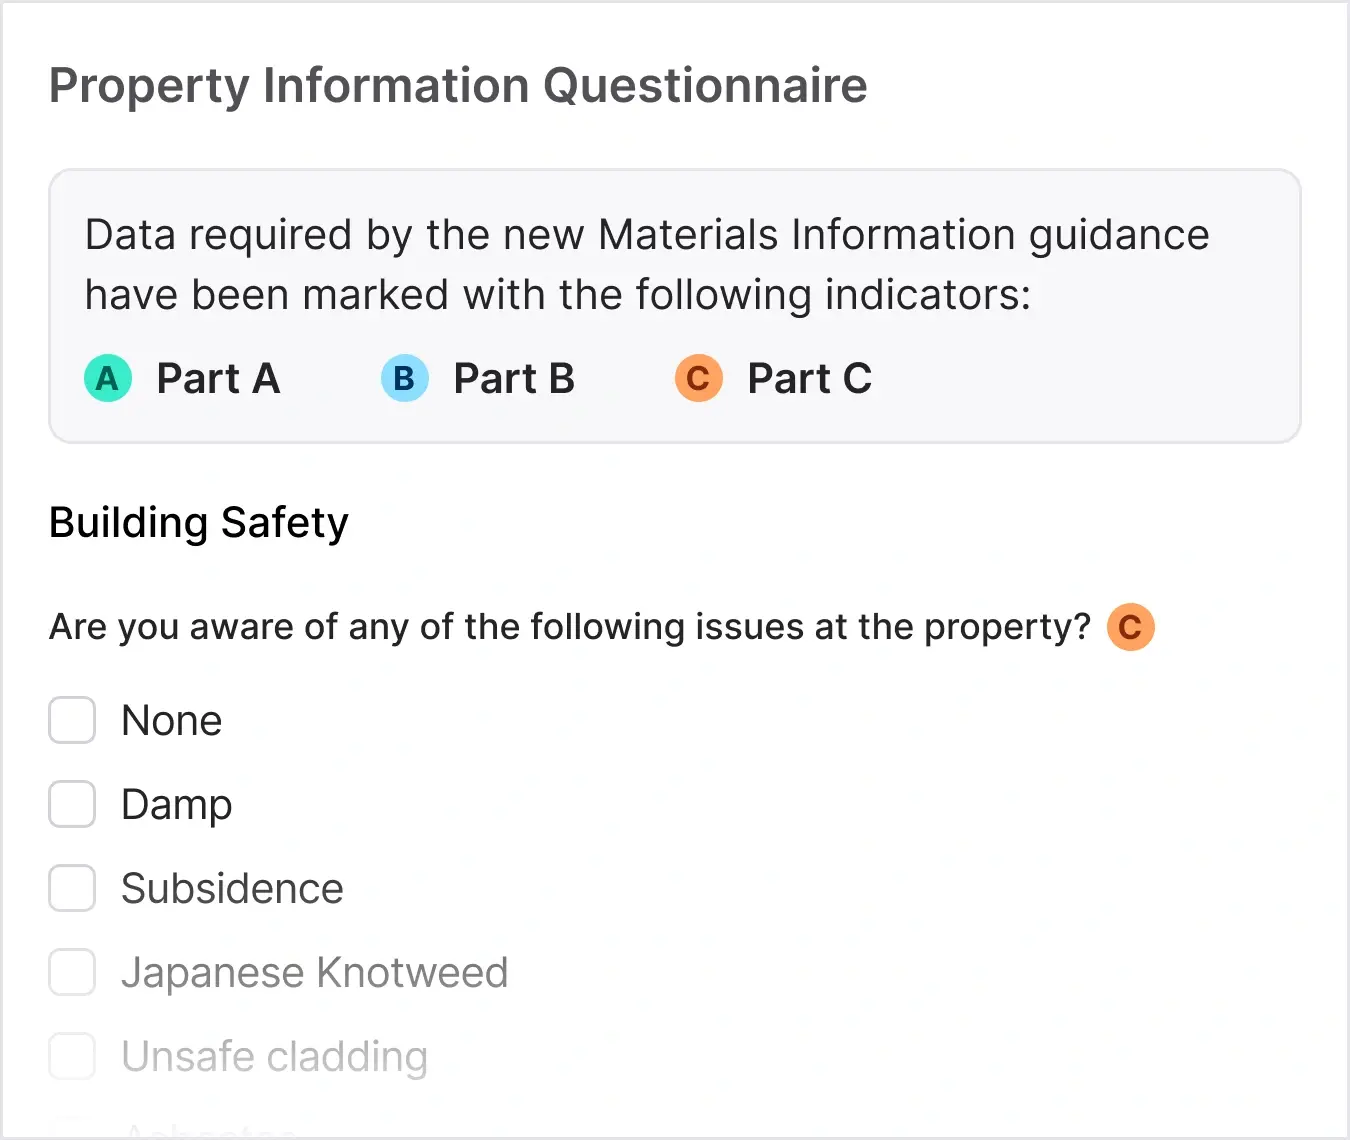Select the None checkbox
1350x1140 pixels.
click(71, 720)
